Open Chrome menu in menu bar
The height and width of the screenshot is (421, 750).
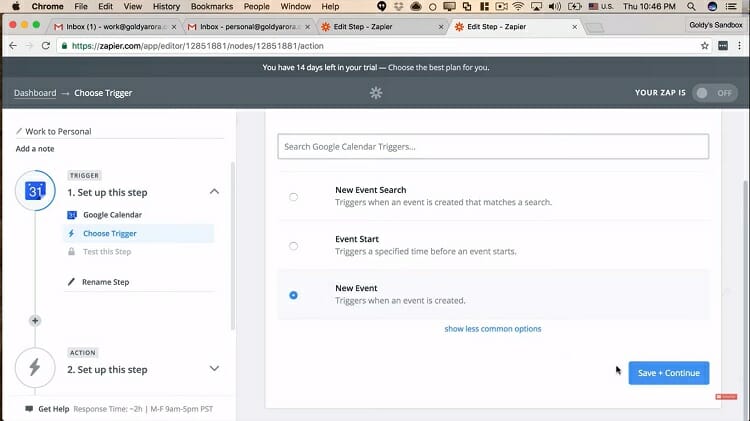pos(47,7)
